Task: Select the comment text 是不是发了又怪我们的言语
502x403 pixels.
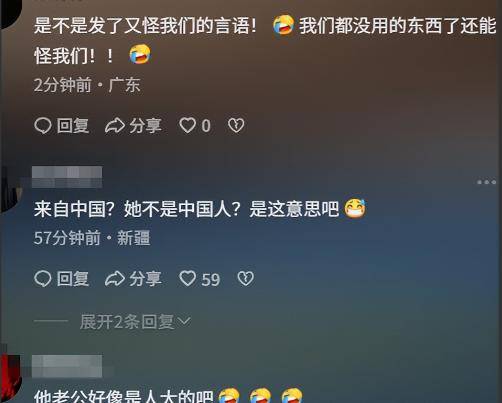Action: 145,26
